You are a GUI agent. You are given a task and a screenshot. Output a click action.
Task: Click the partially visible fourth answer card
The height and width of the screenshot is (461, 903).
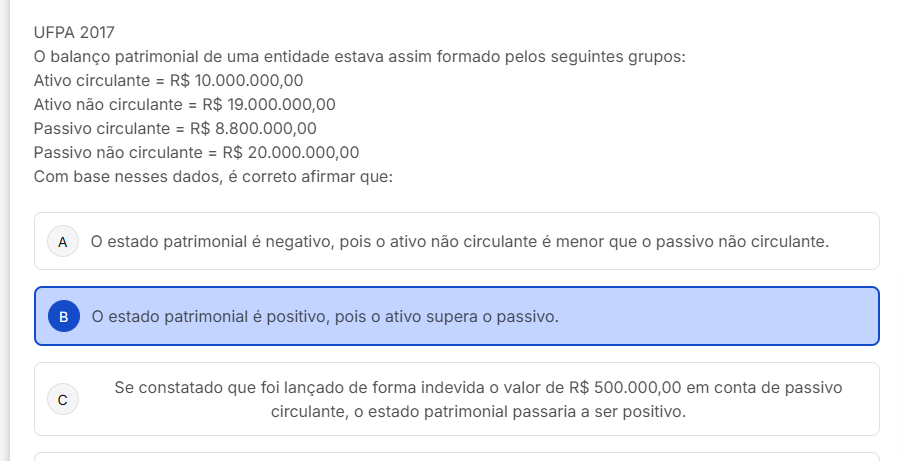[x=456, y=457]
